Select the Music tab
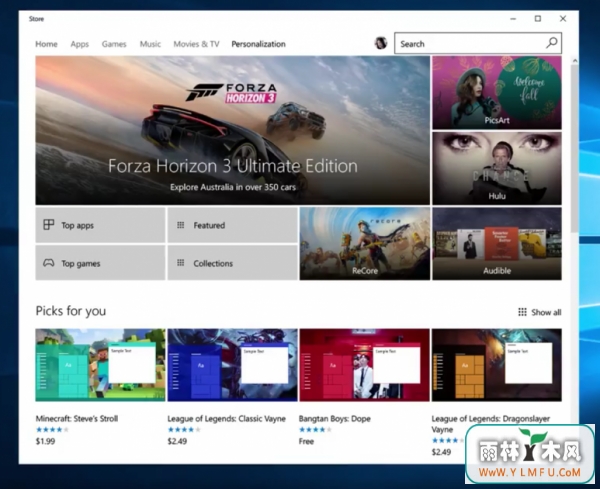600x489 pixels. point(150,44)
